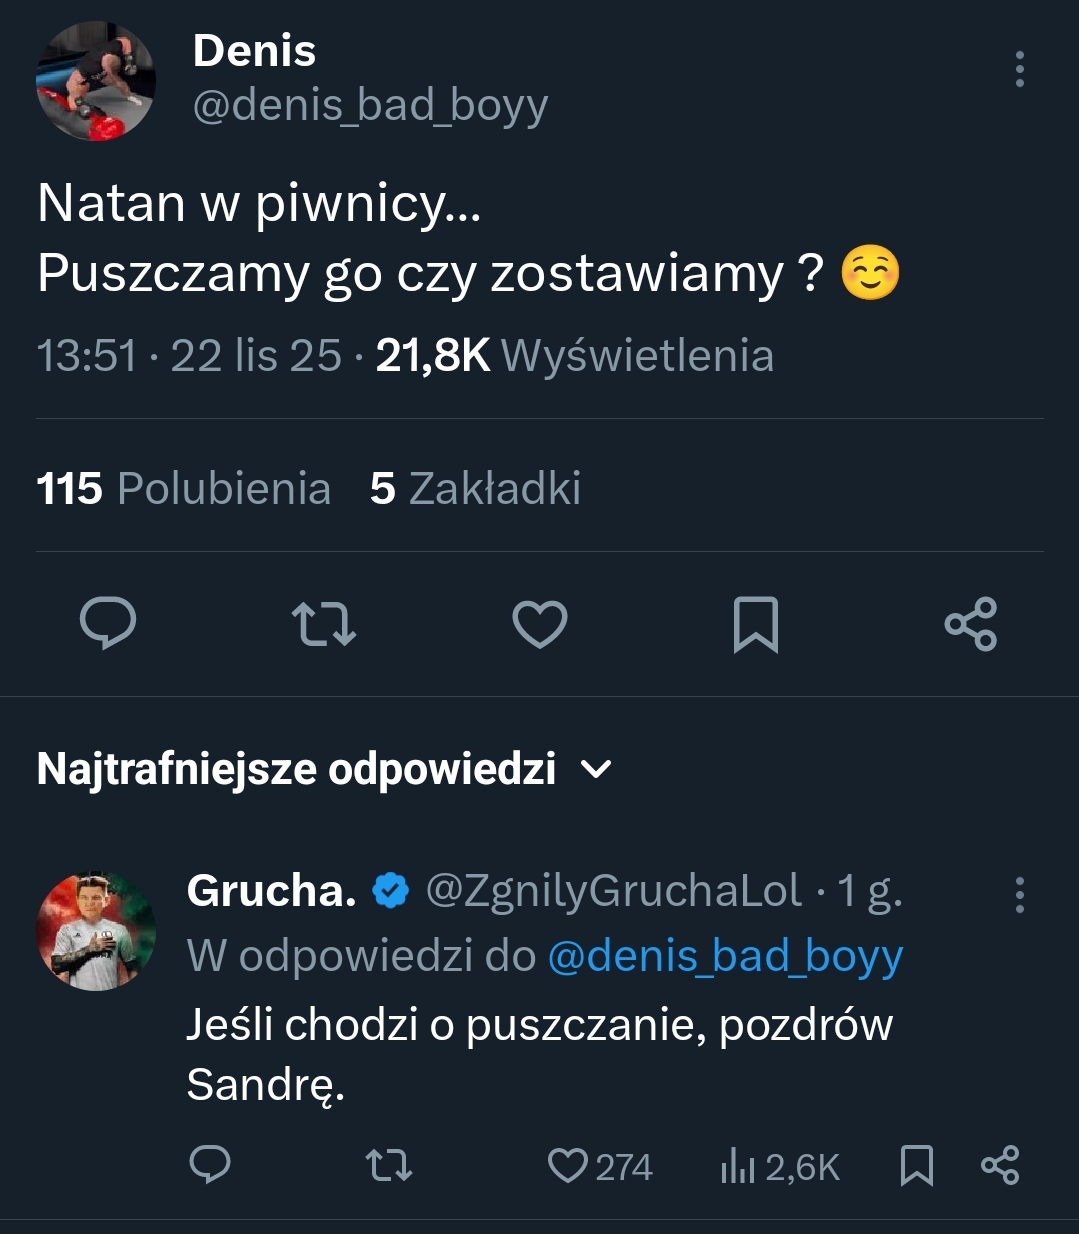Bookmark Denis's post
The height and width of the screenshot is (1234, 1079).
756,624
